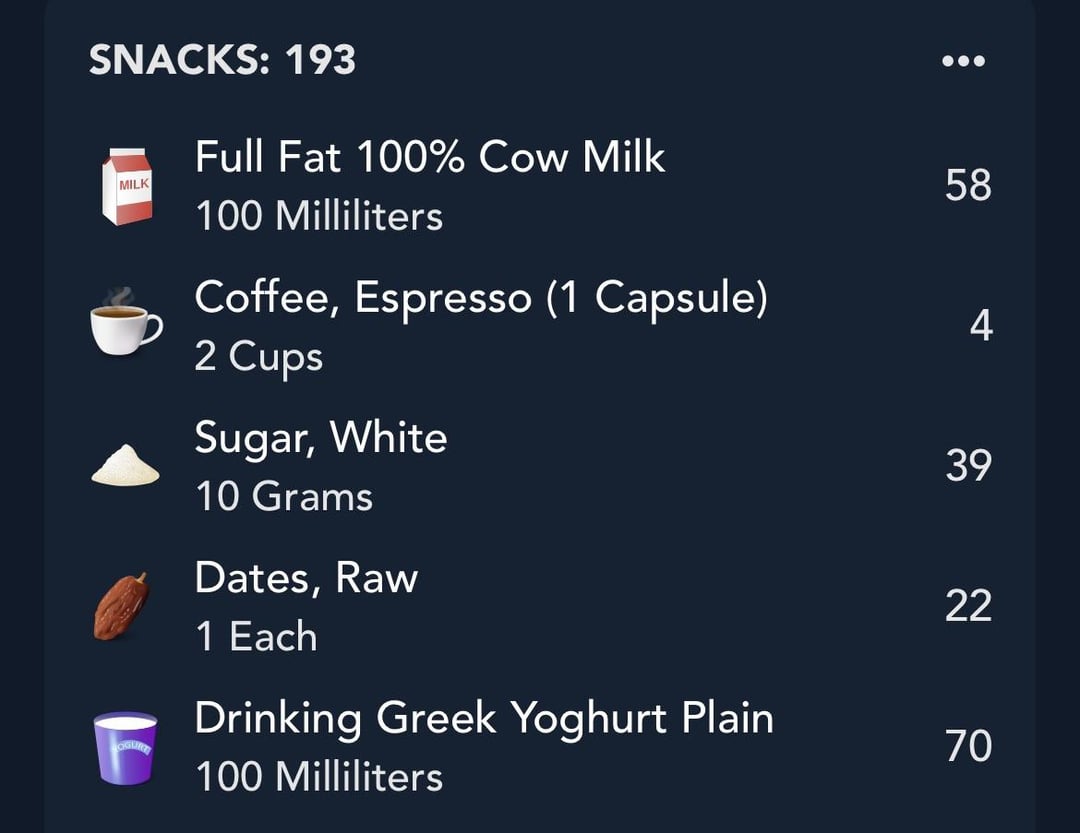Image resolution: width=1080 pixels, height=833 pixels.
Task: Tap the milk carton icon
Action: tap(127, 186)
